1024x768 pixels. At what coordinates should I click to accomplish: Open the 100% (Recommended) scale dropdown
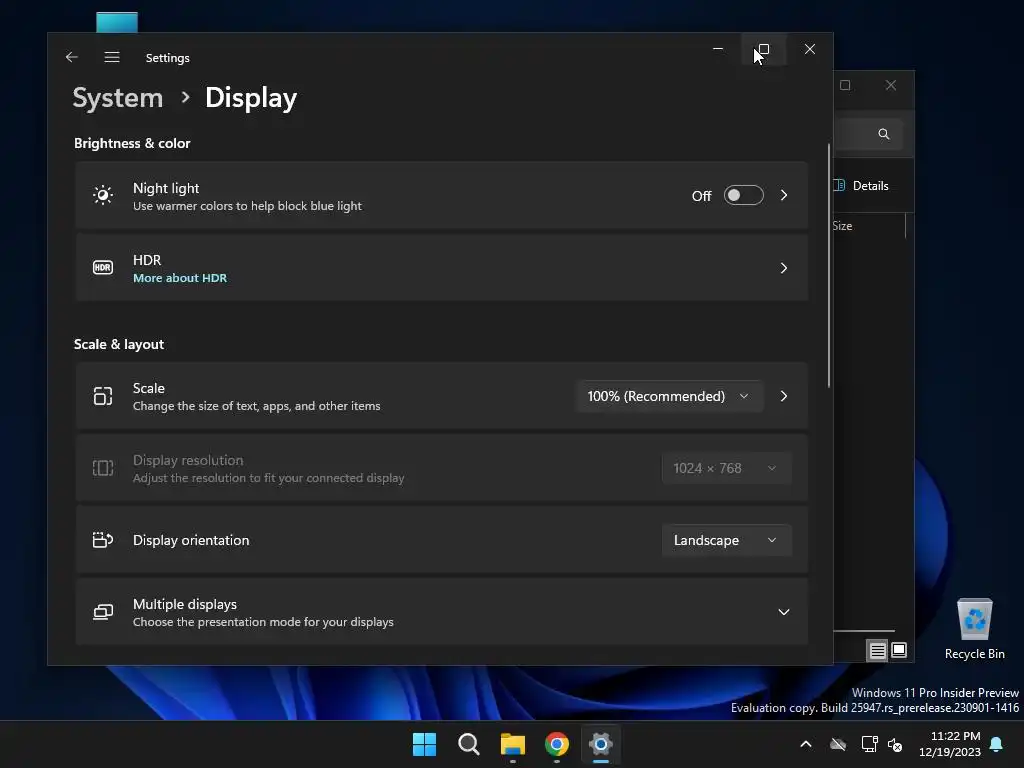tap(669, 396)
